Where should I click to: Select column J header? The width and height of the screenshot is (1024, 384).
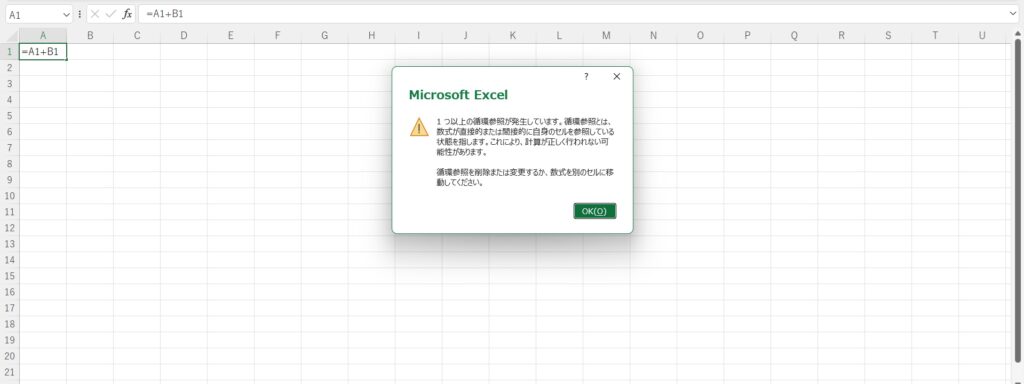pos(466,36)
